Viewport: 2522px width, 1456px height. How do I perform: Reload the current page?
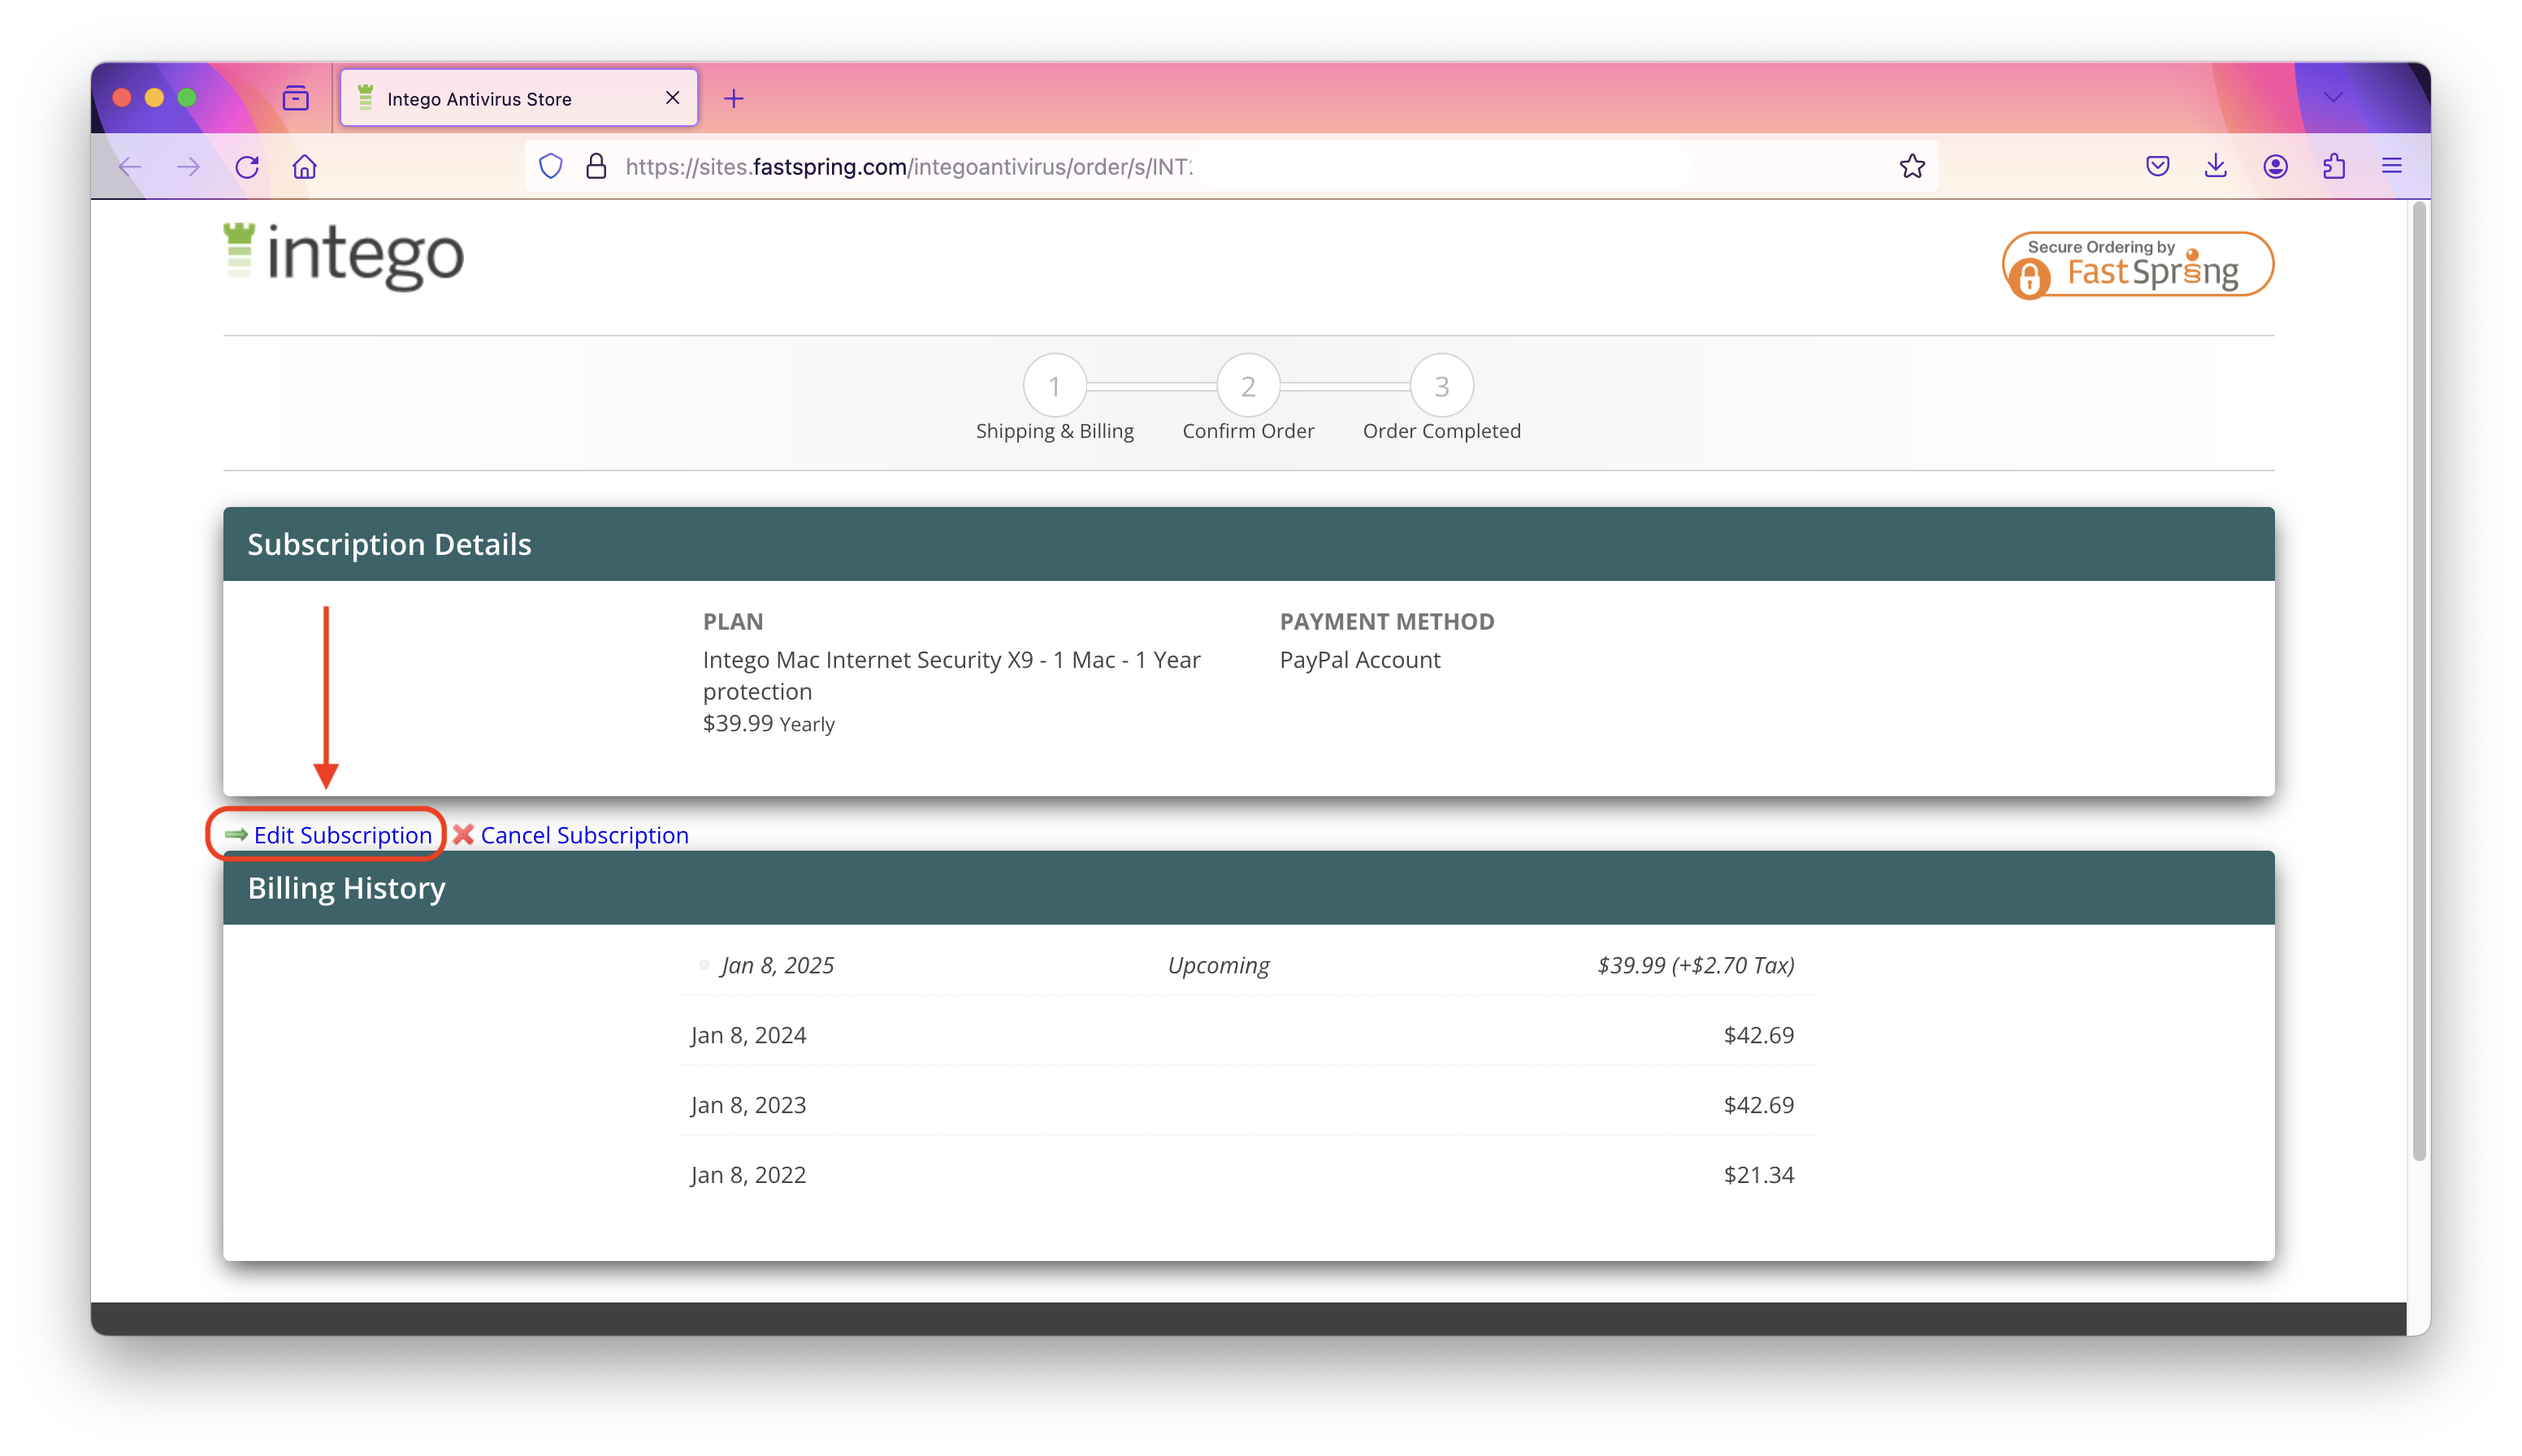click(247, 167)
